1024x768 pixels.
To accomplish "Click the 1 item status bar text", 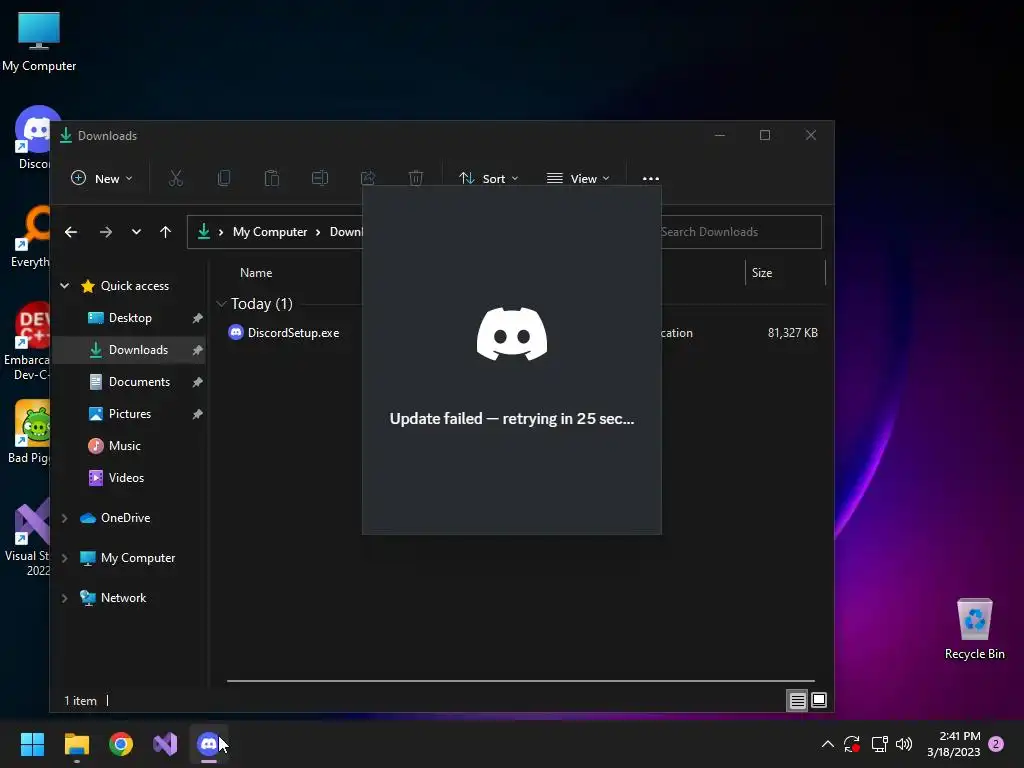I will [x=80, y=701].
